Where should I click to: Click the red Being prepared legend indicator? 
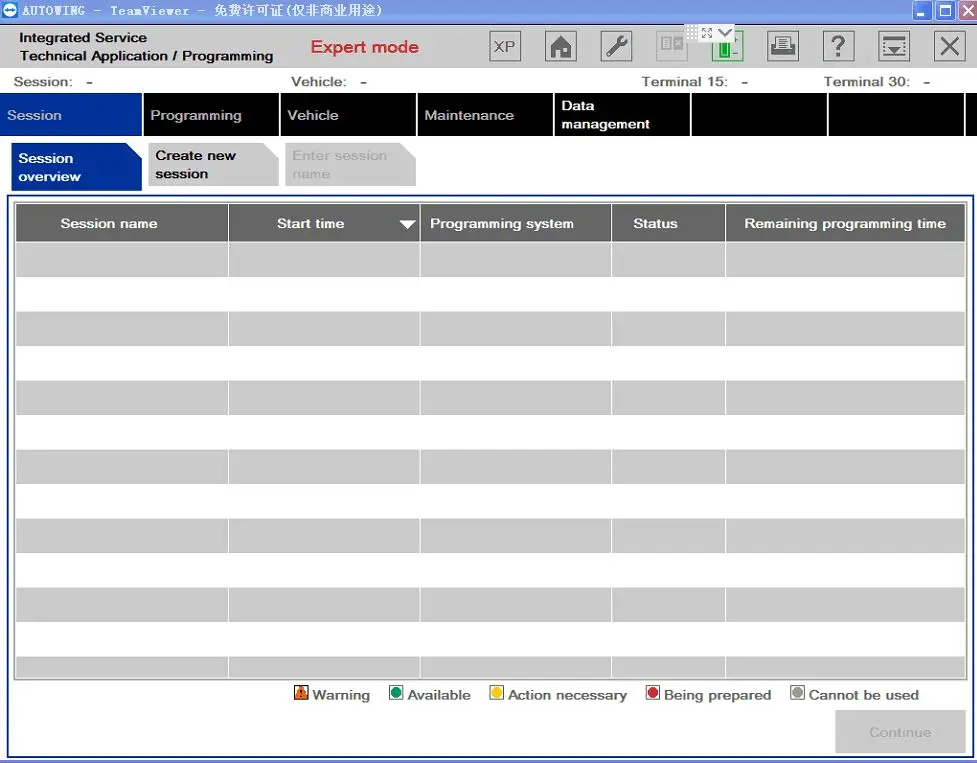652,693
